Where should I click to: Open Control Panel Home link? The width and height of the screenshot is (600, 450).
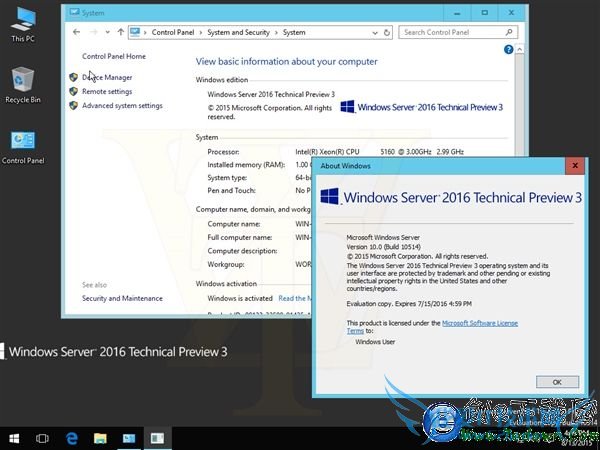(114, 56)
